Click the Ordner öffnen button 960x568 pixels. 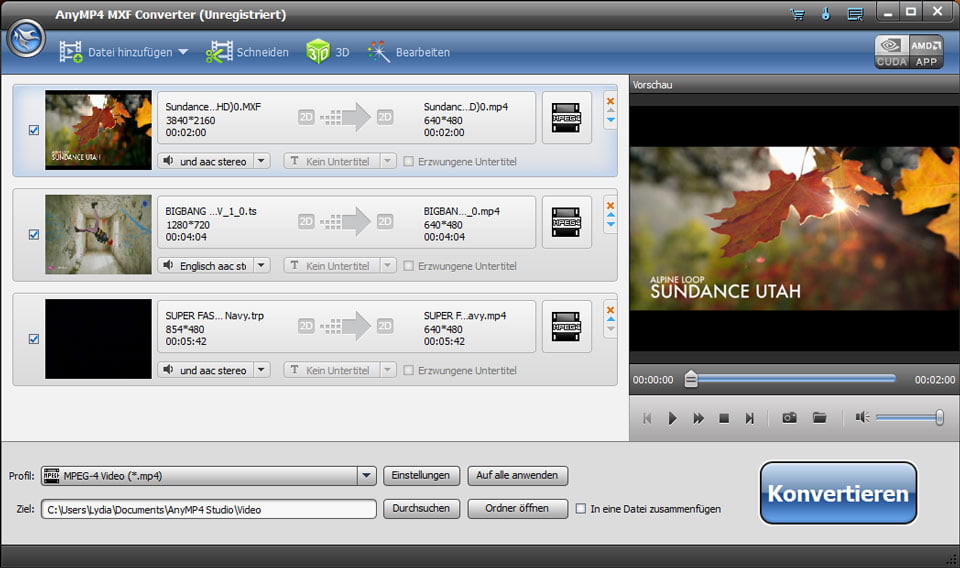click(517, 509)
